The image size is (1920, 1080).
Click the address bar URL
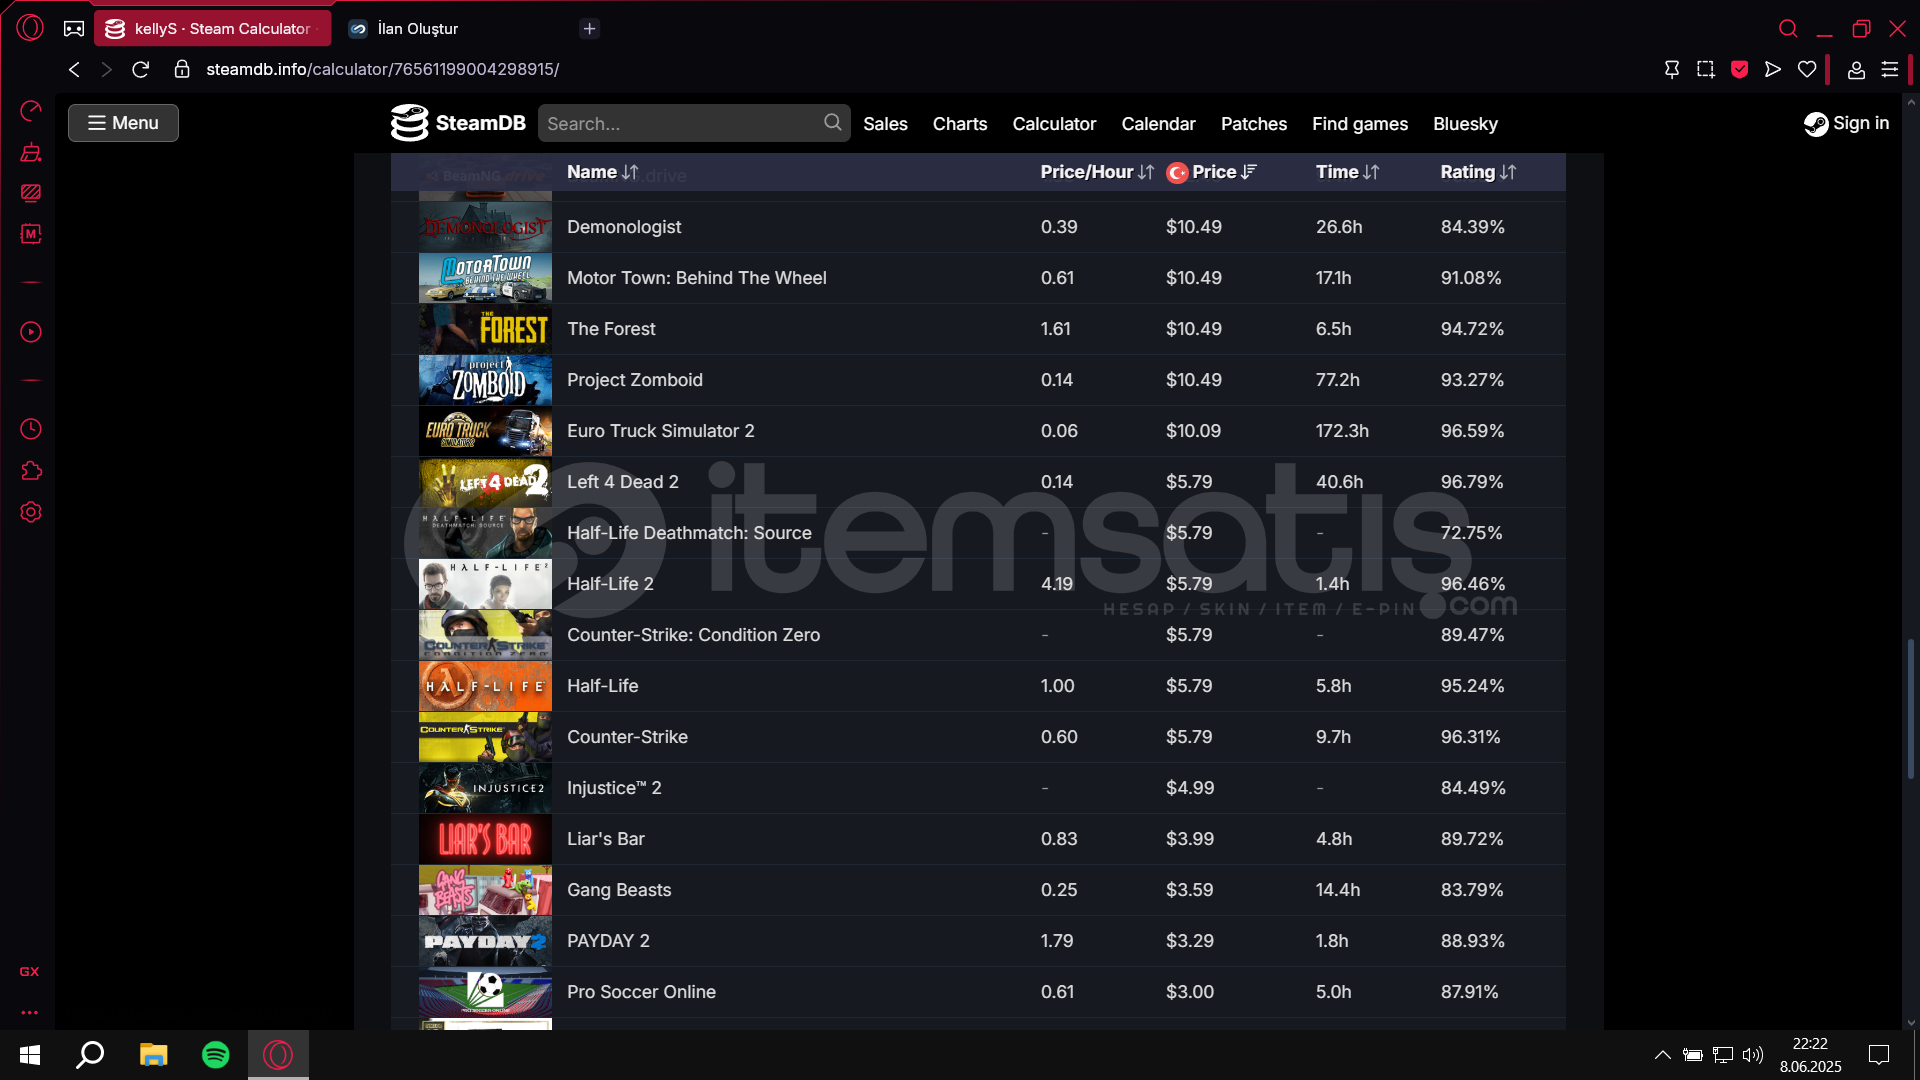click(x=382, y=69)
